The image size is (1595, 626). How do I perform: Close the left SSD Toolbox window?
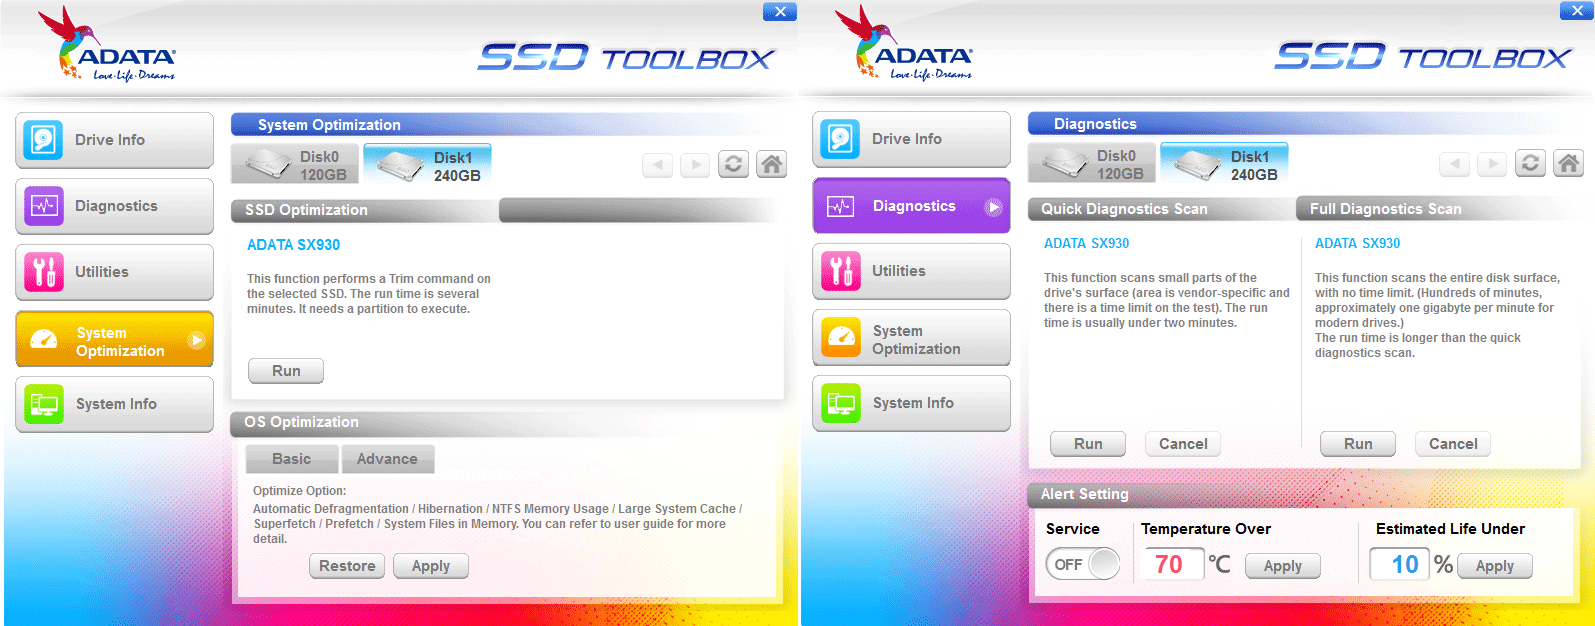tap(780, 11)
